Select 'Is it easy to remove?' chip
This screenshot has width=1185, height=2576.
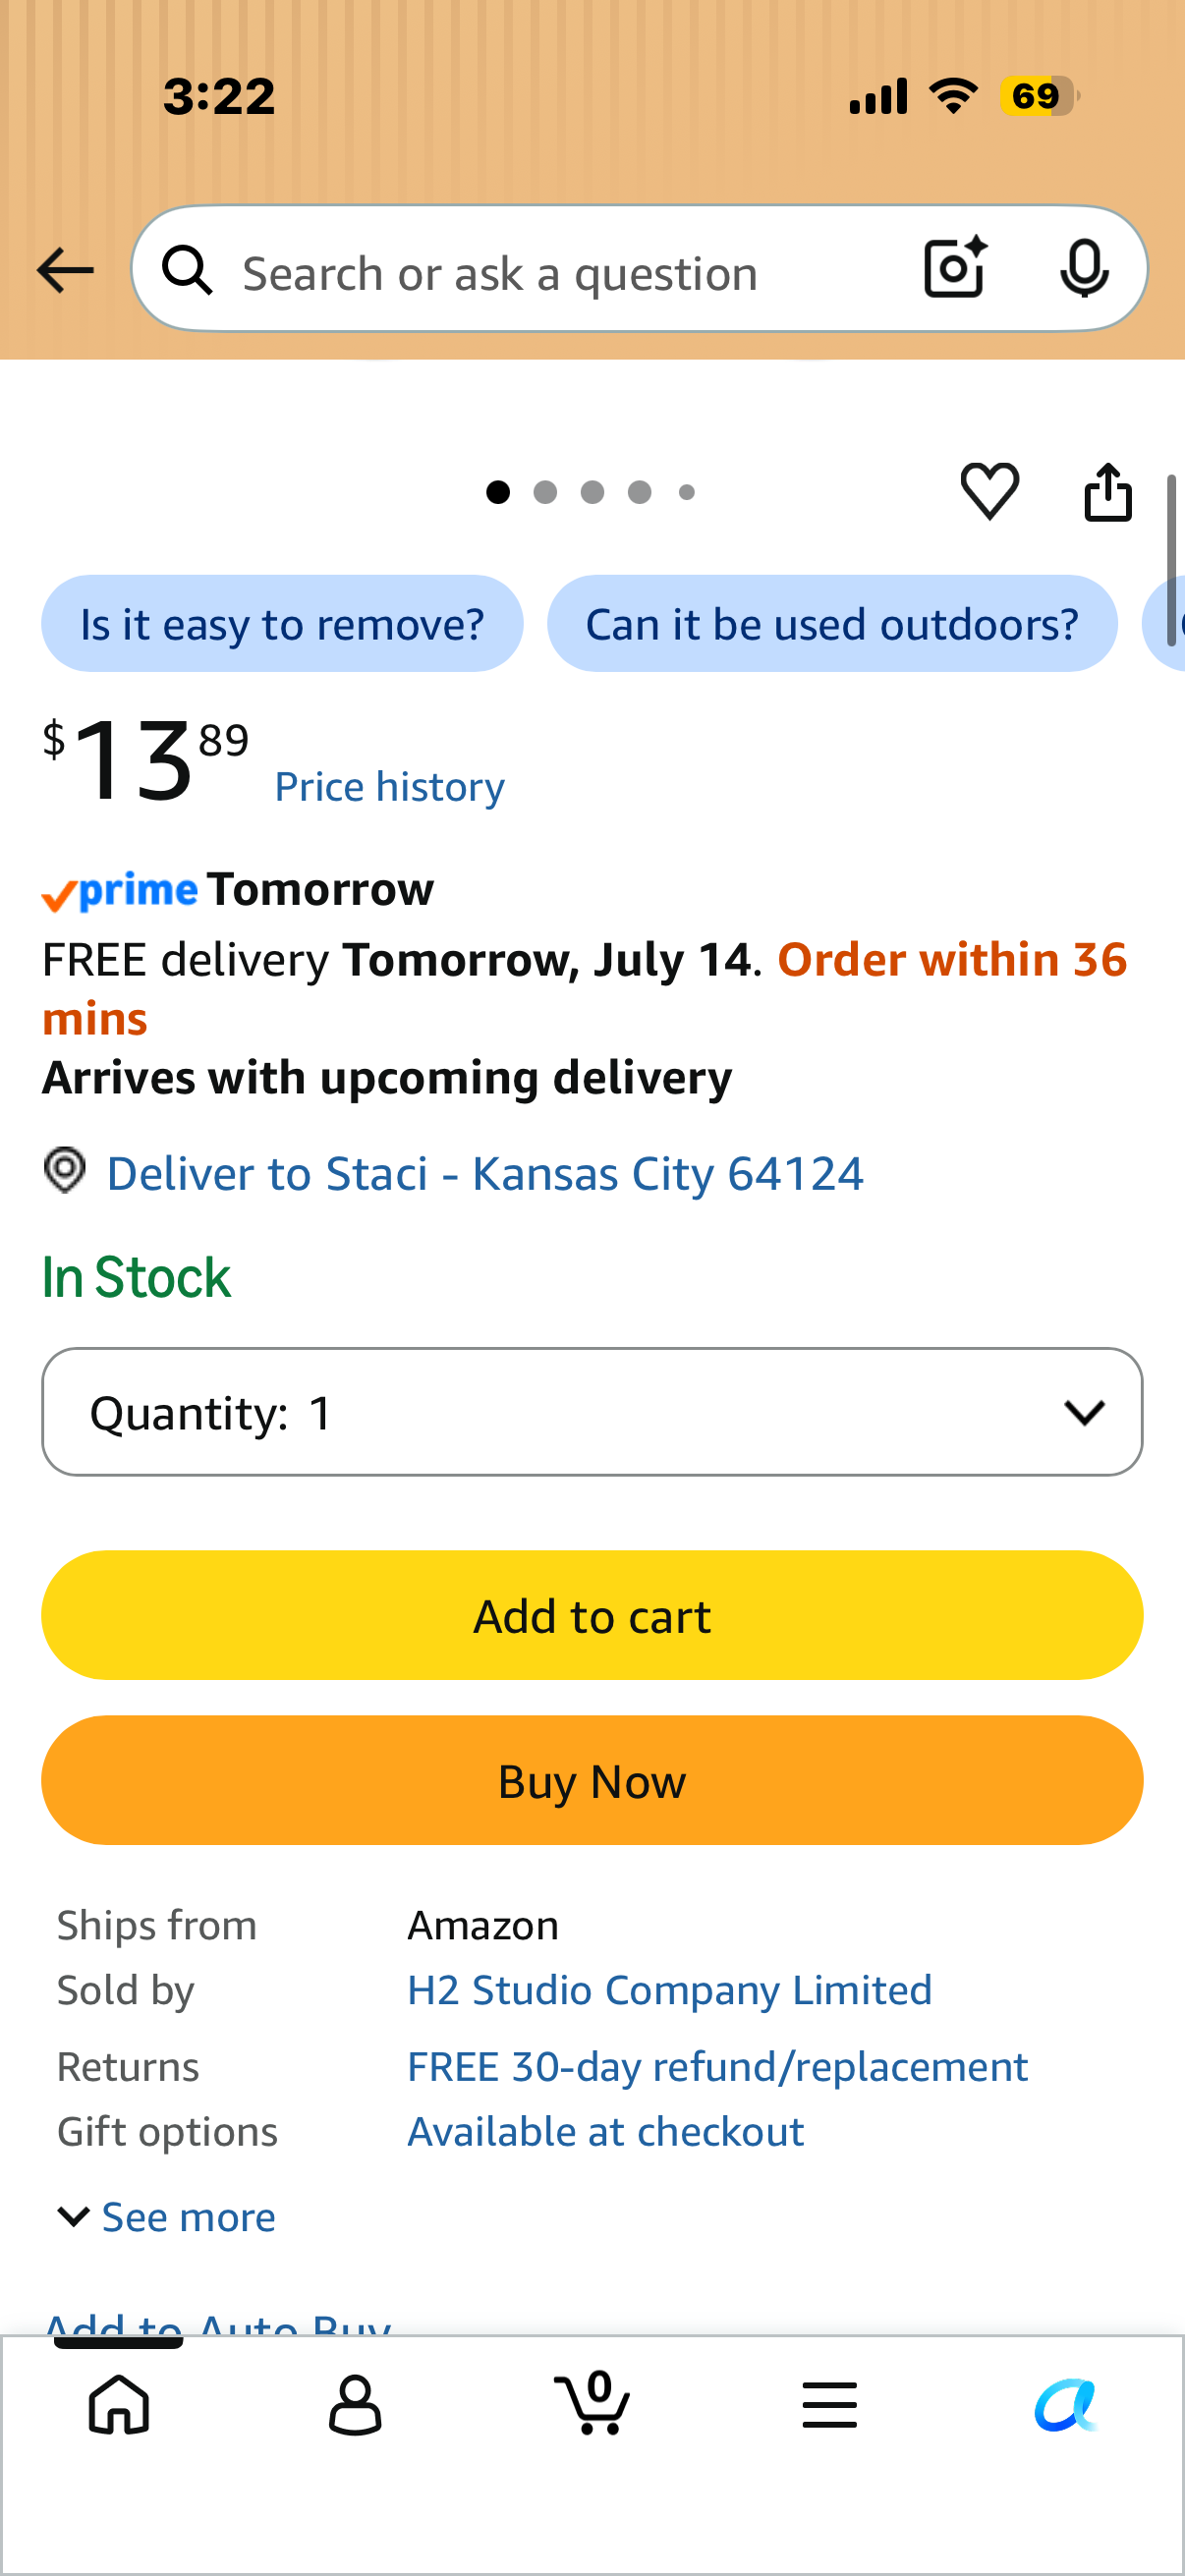pyautogui.click(x=282, y=623)
